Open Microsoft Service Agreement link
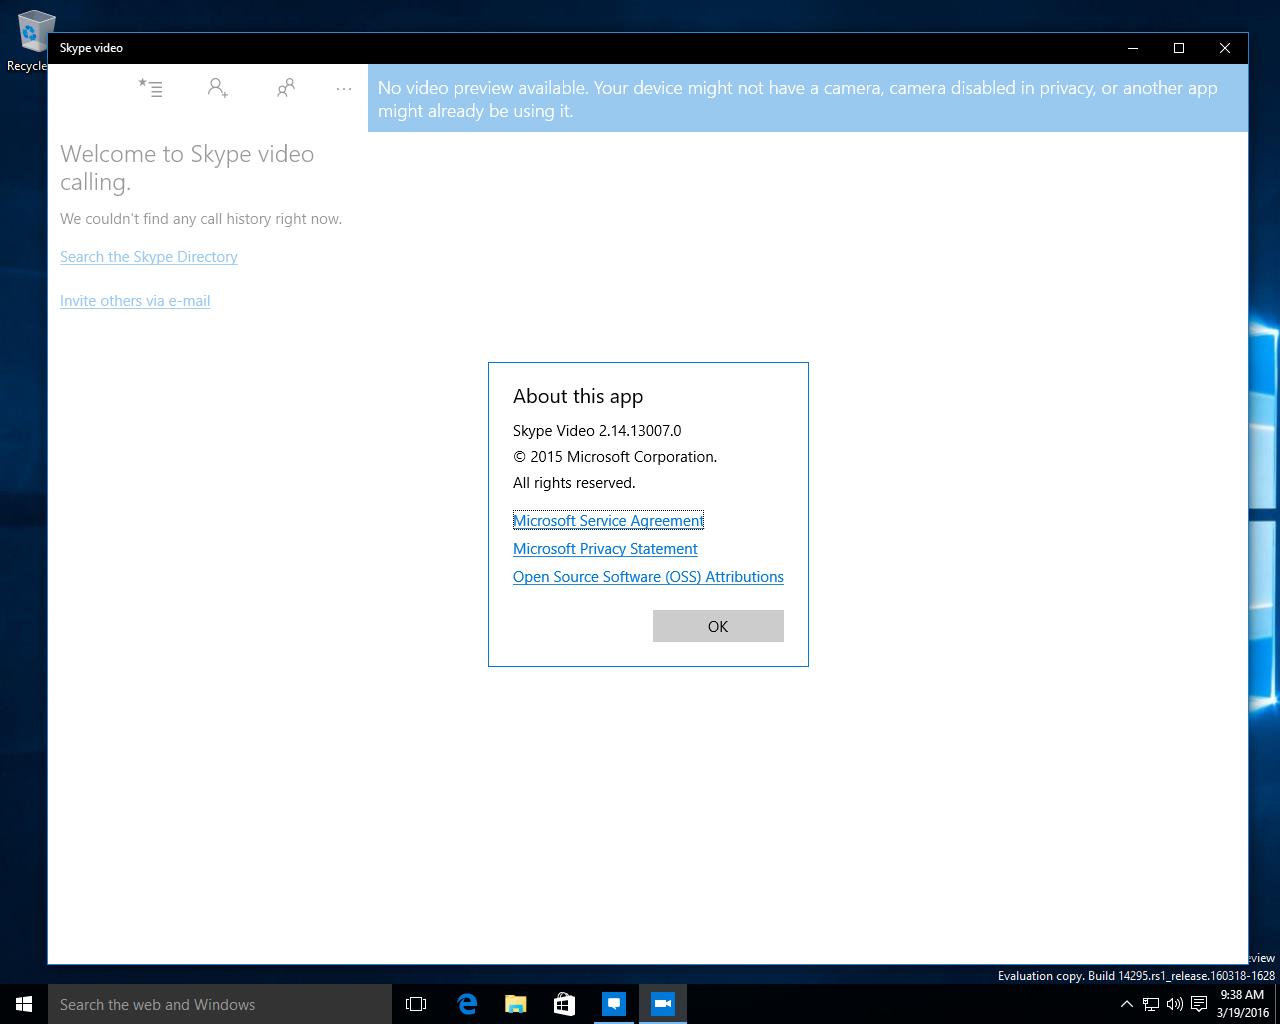This screenshot has height=1024, width=1280. click(x=608, y=521)
